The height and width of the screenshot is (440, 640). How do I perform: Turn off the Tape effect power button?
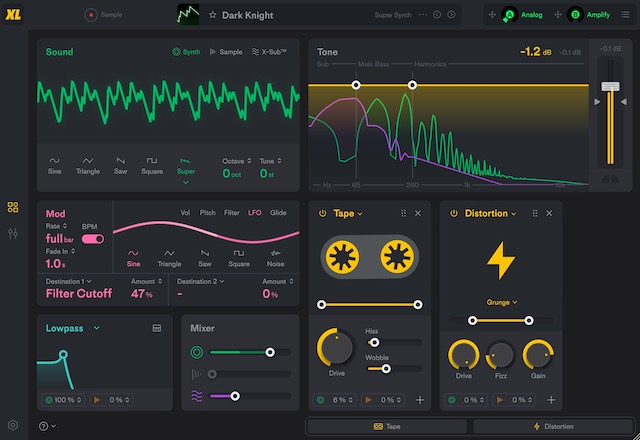pos(323,213)
